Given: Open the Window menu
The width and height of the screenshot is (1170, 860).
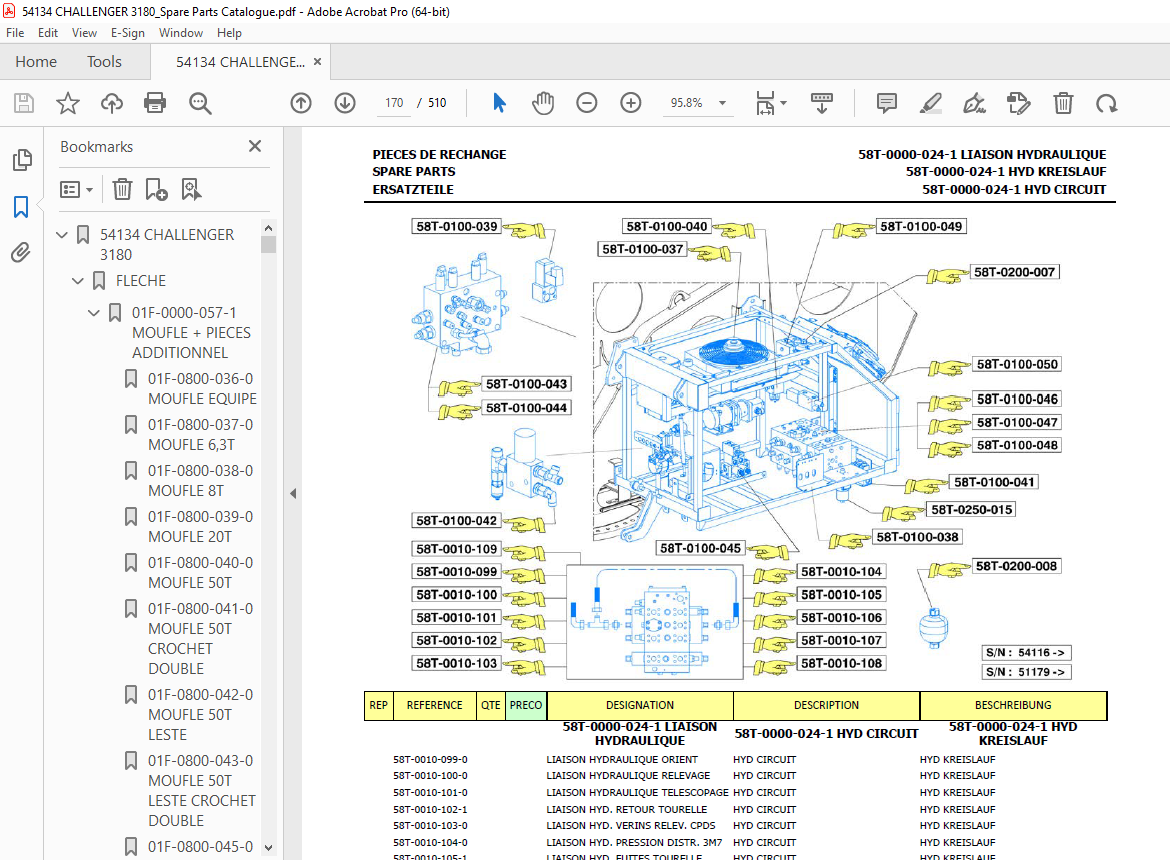Looking at the screenshot, I should pyautogui.click(x=181, y=33).
